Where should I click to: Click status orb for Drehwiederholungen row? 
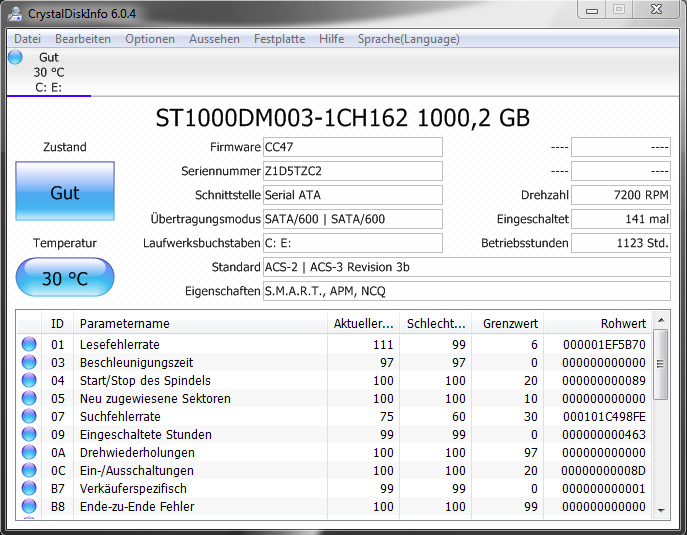[29, 452]
